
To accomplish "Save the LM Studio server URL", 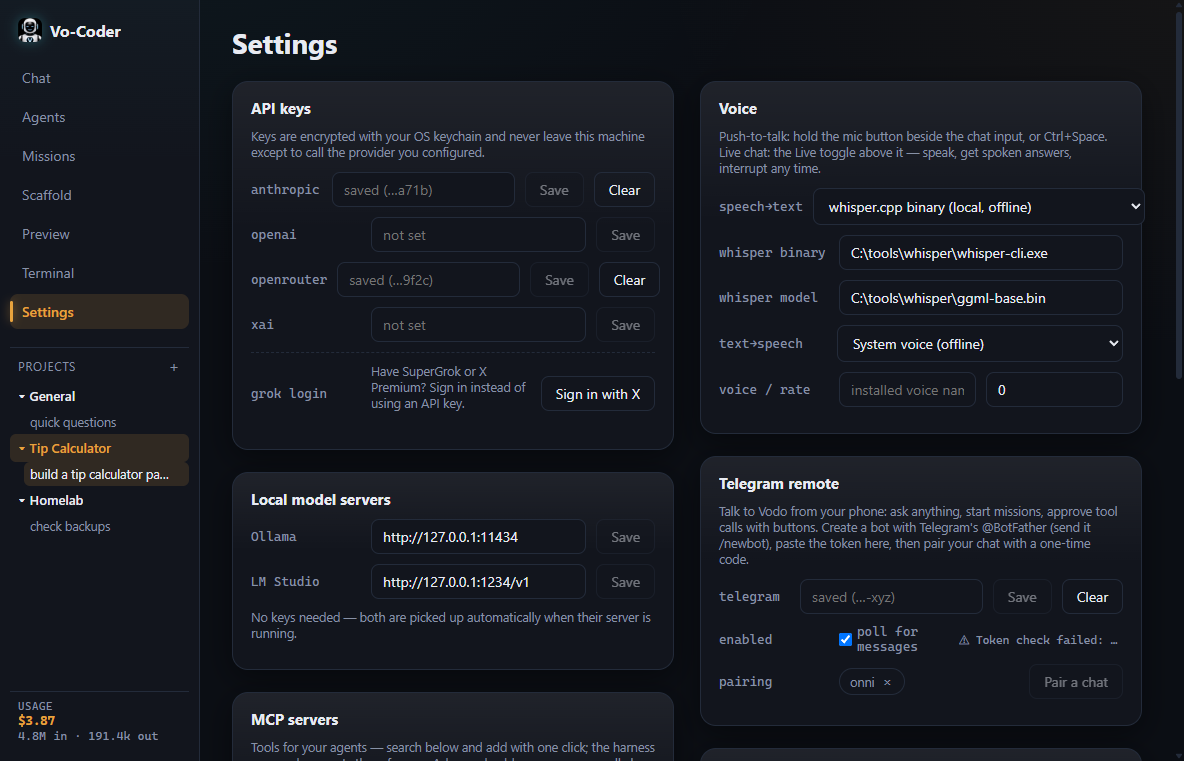I will (x=625, y=582).
